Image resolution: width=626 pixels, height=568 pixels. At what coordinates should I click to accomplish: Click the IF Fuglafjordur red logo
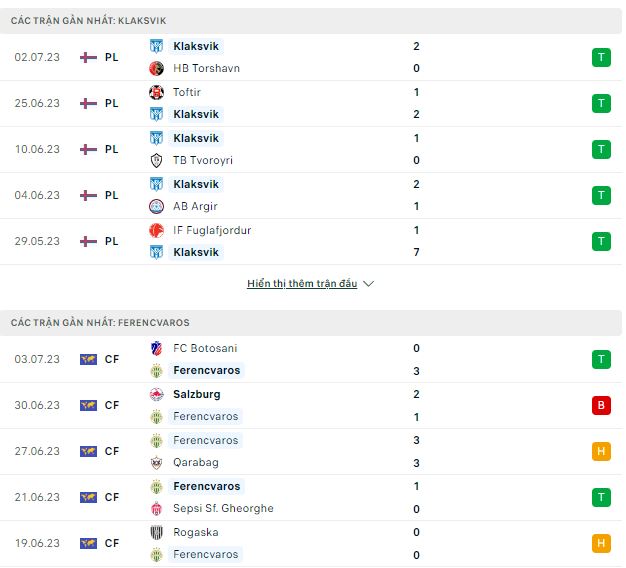(x=156, y=230)
